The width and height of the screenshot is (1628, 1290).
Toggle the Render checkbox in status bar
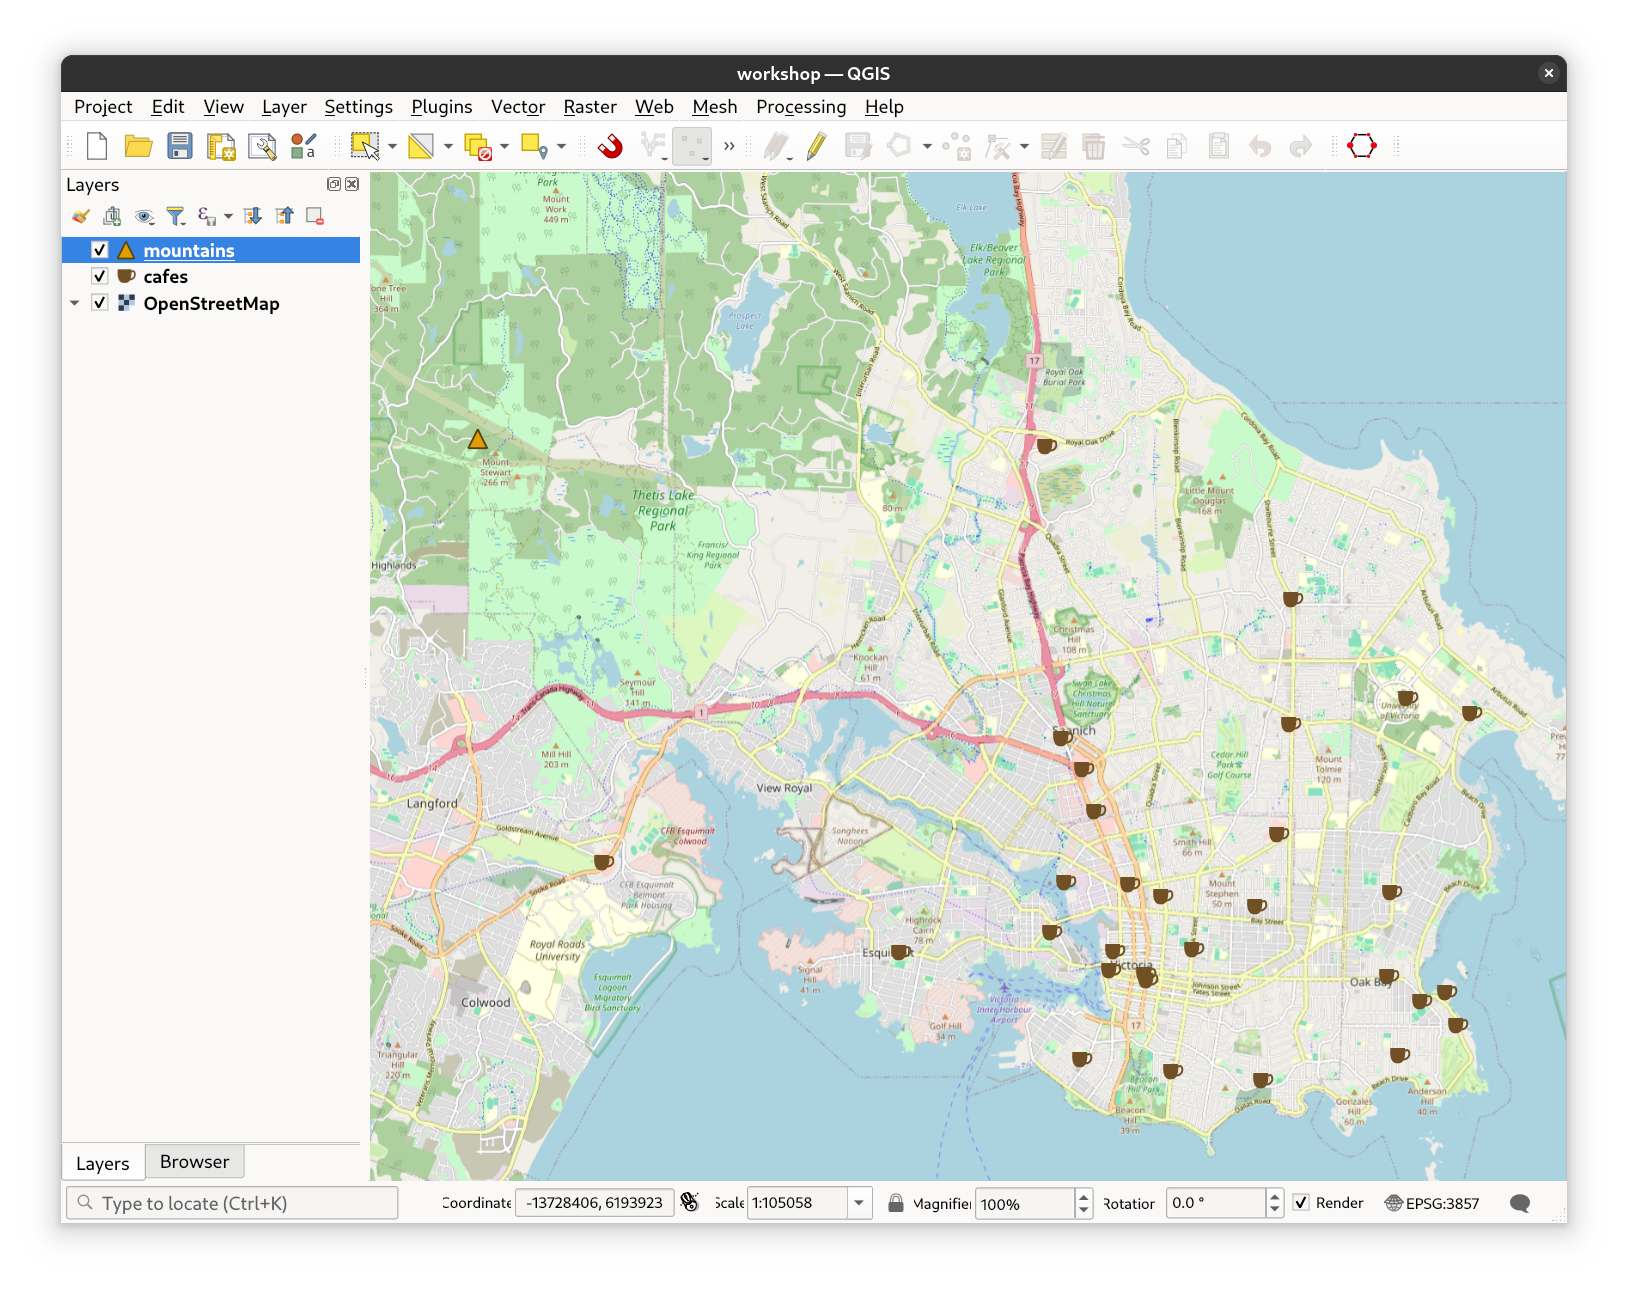(x=1301, y=1203)
